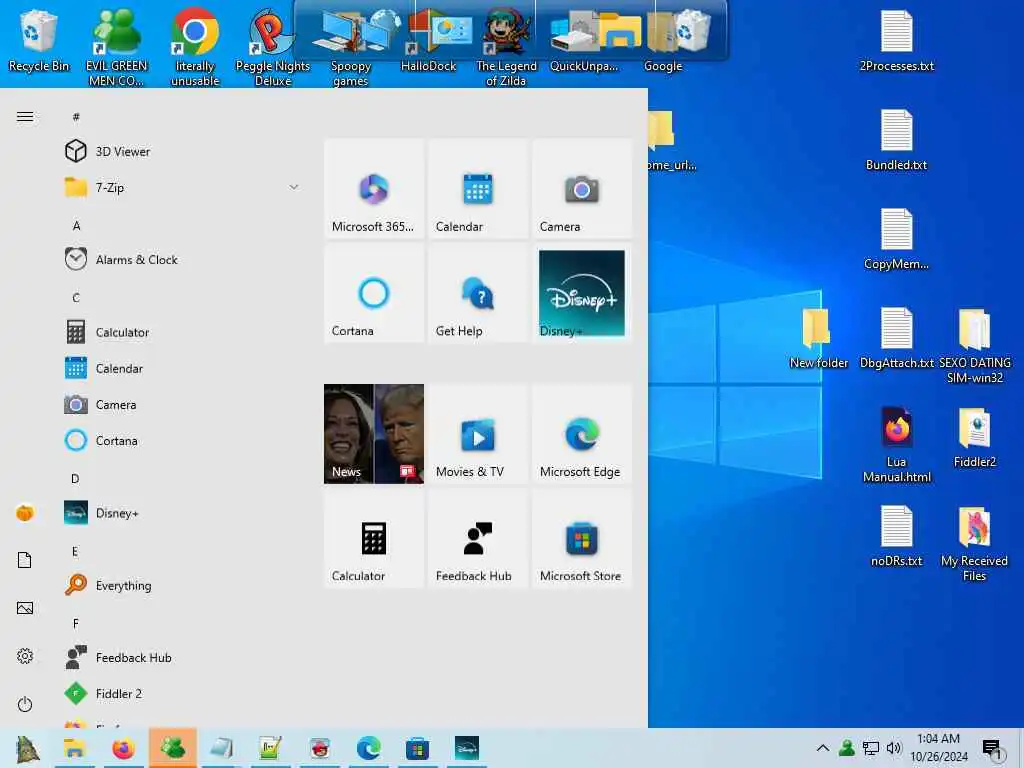Open the Microsoft Edge tile
The height and width of the screenshot is (768, 1024).
pos(582,434)
